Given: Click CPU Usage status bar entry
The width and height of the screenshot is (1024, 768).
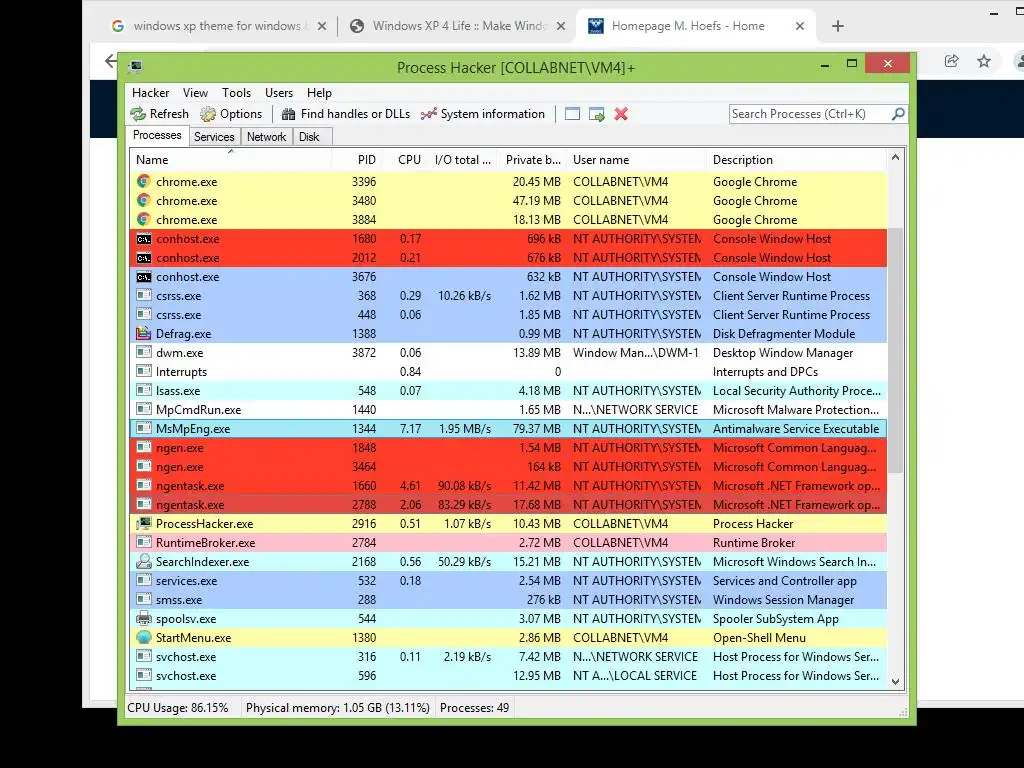Looking at the screenshot, I should (x=178, y=708).
